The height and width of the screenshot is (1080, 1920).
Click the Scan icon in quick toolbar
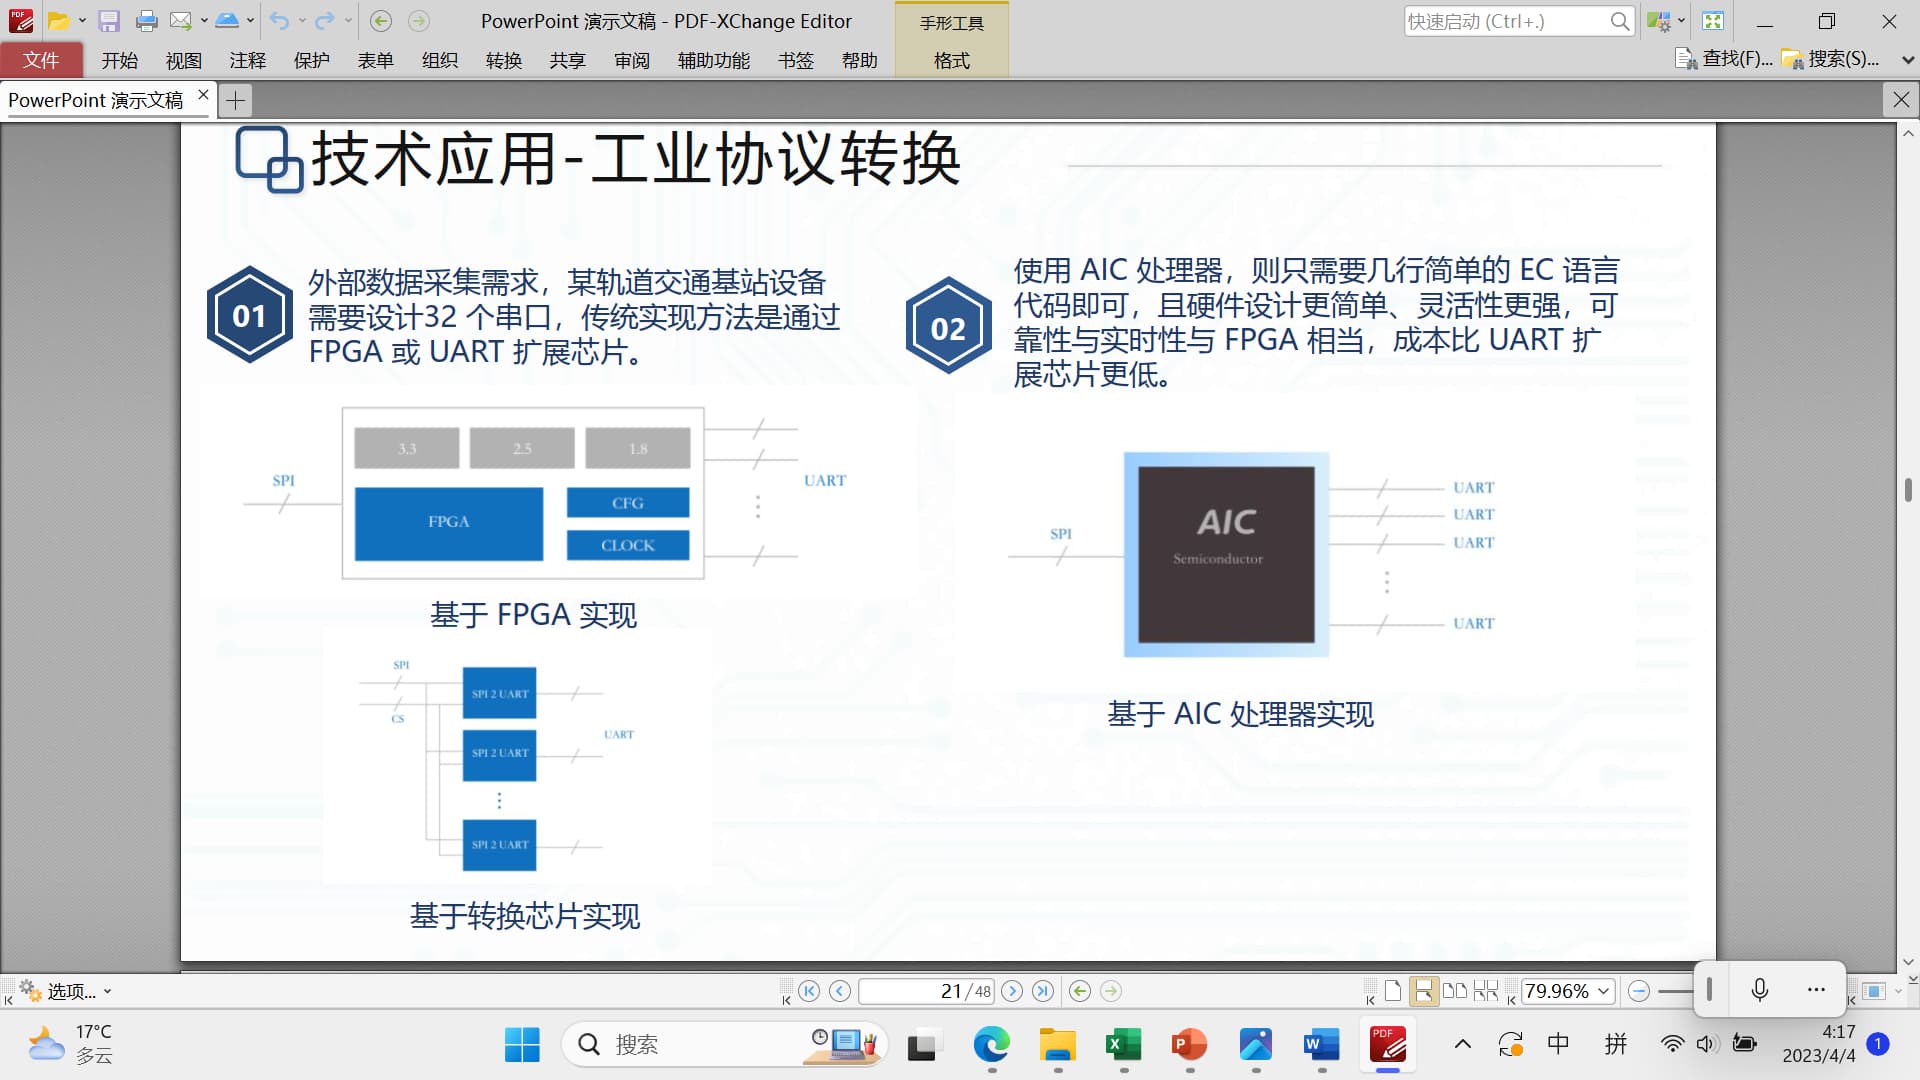227,21
